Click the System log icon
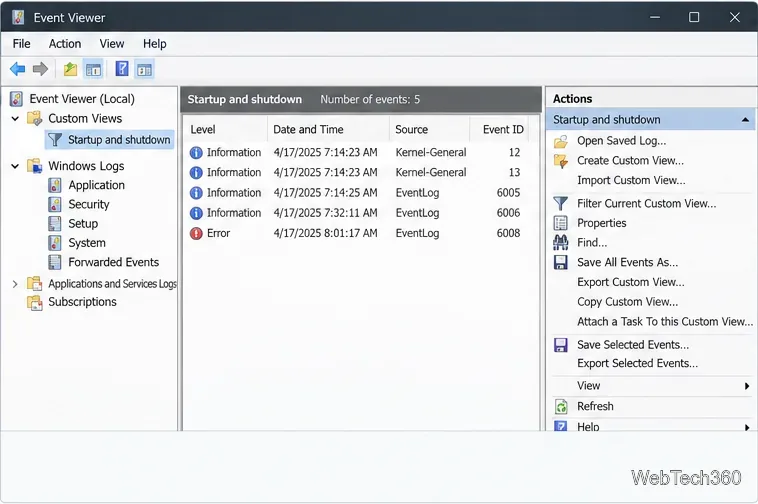 55,243
